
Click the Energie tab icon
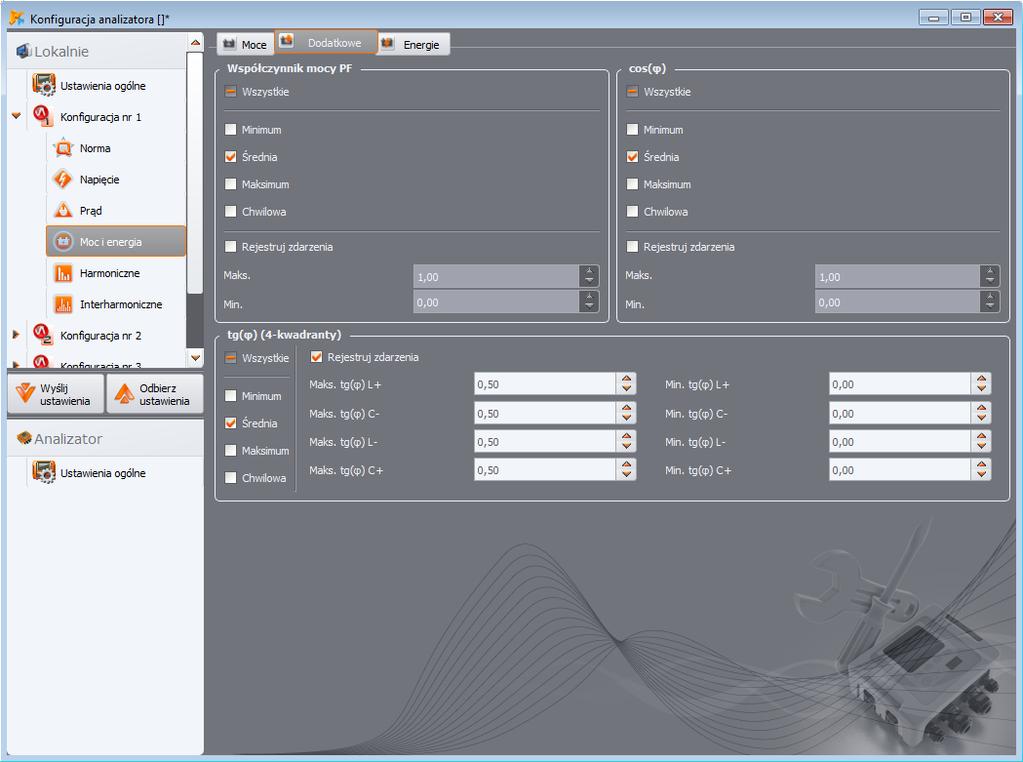pyautogui.click(x=387, y=43)
